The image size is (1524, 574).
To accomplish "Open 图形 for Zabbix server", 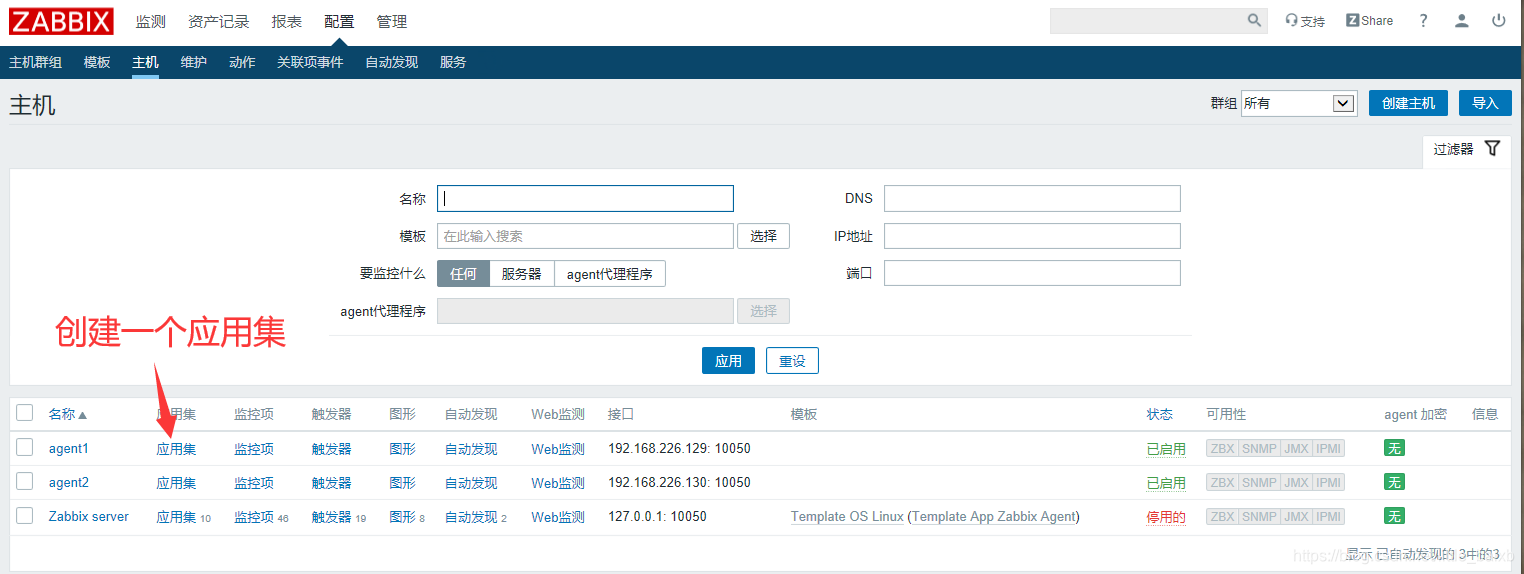I will [402, 517].
